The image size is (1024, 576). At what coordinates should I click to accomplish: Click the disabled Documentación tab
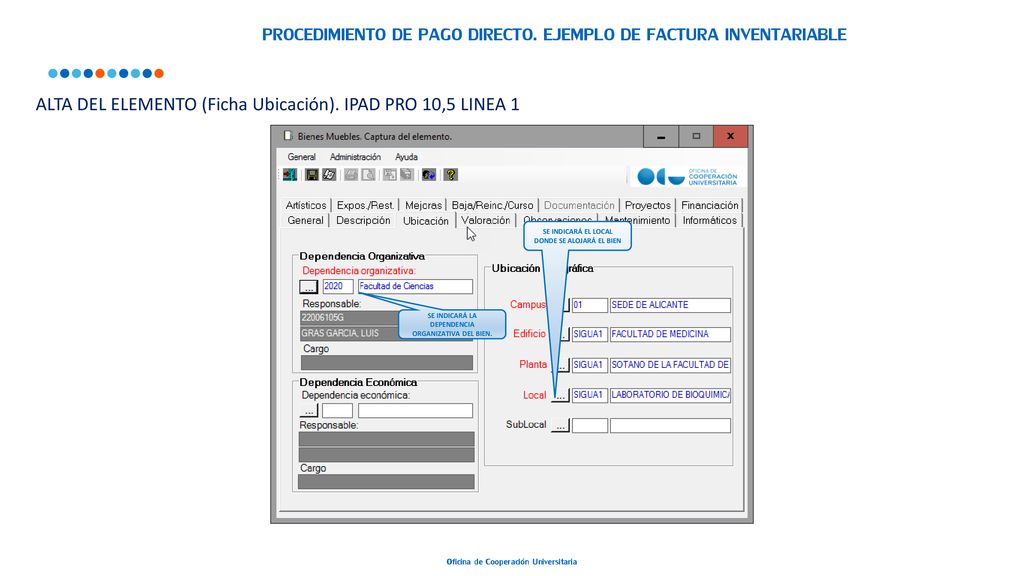tap(579, 205)
